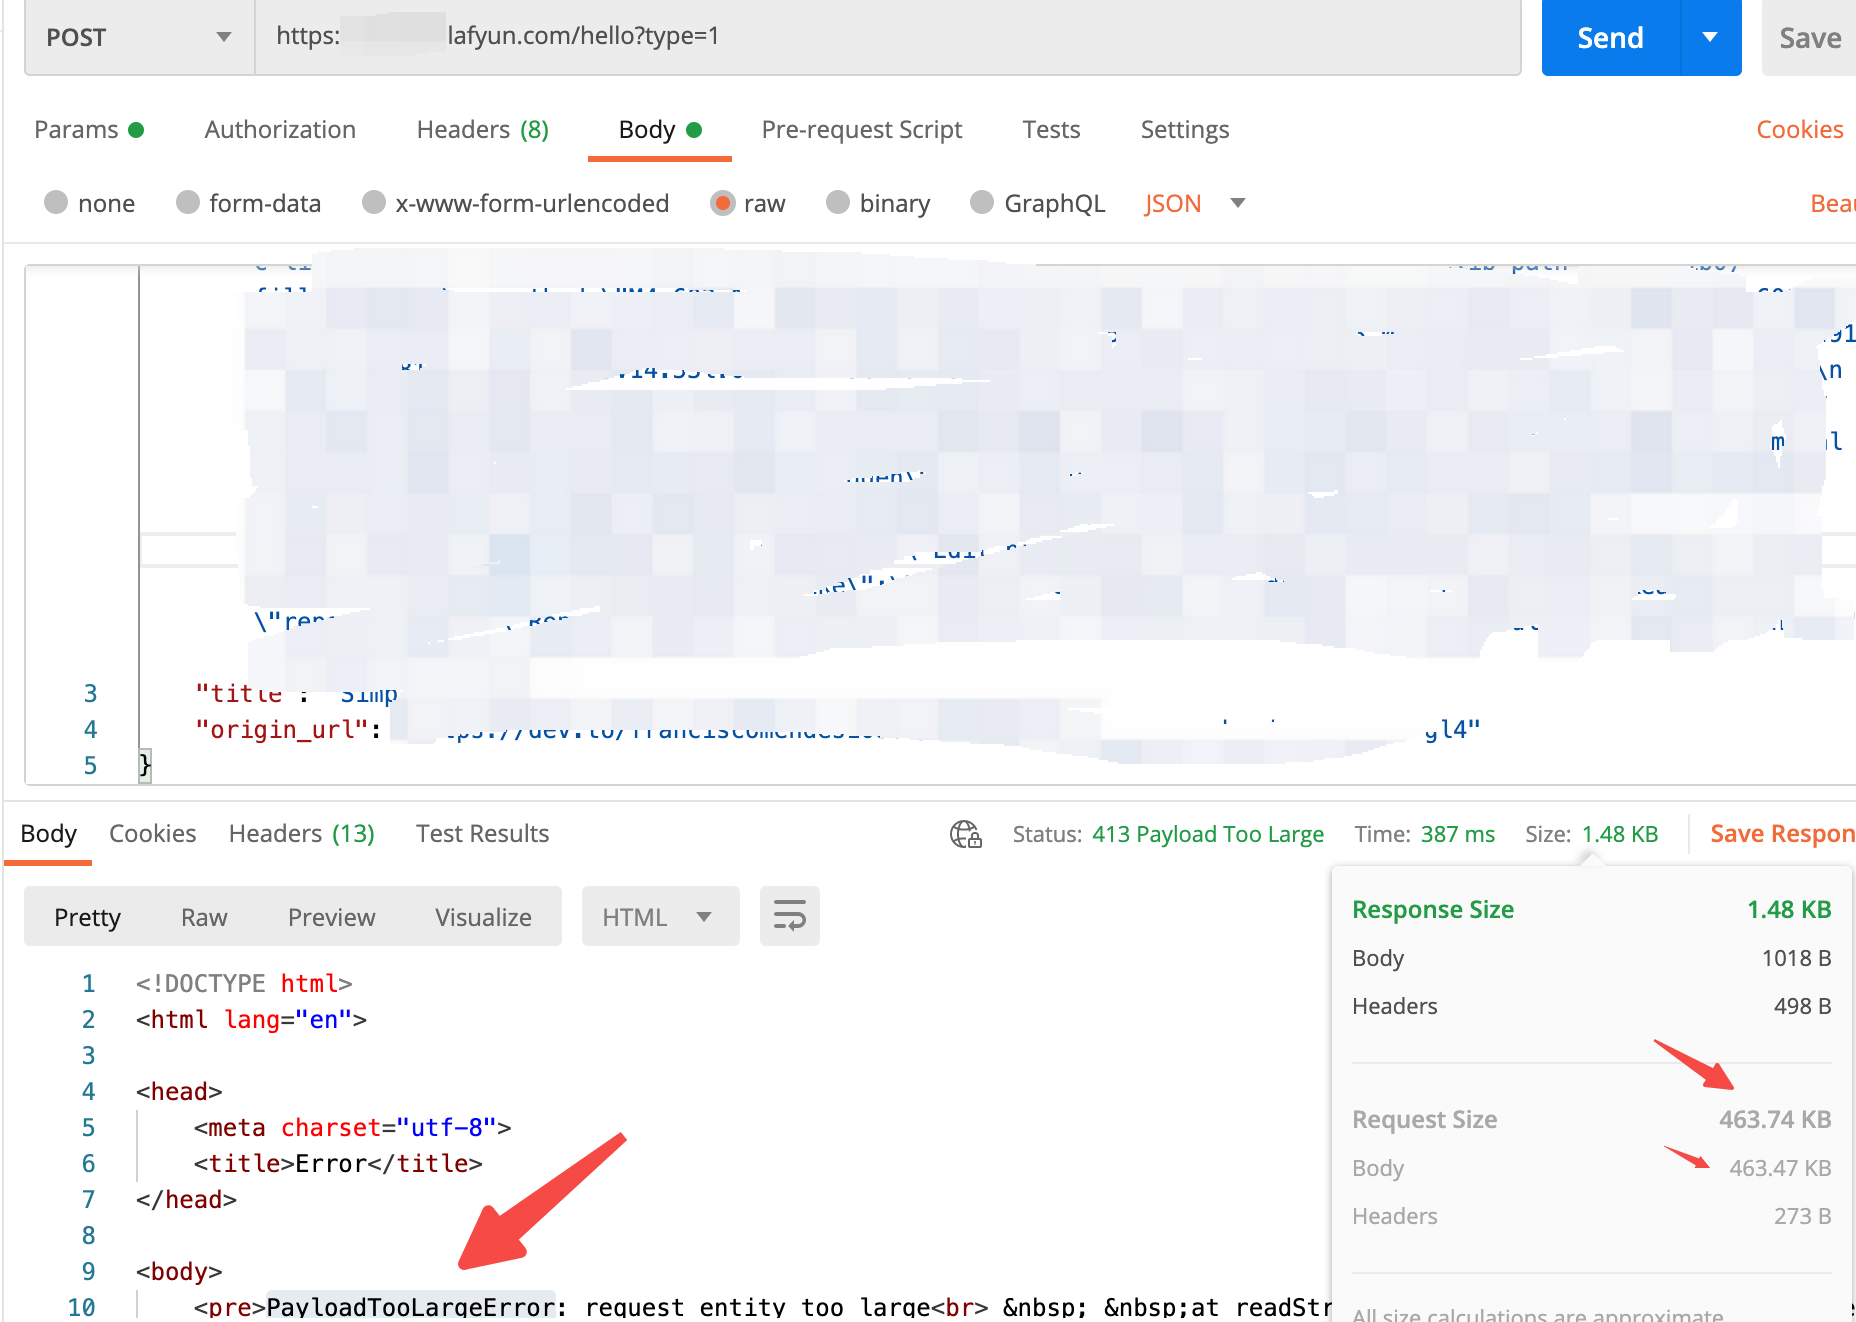Click the response size 1.48 KB value
The image size is (1856, 1322).
pos(1620,834)
